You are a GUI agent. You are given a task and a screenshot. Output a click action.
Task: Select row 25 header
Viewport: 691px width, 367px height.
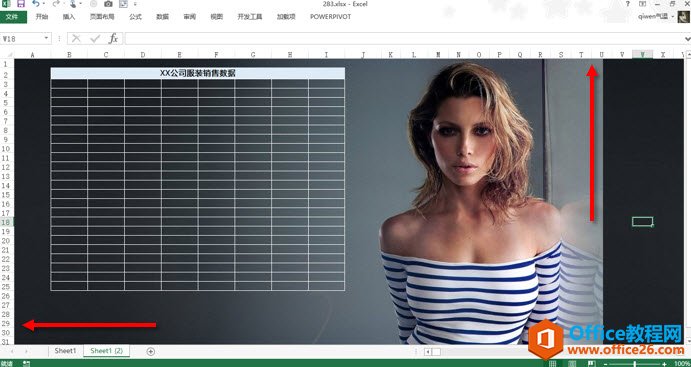point(7,286)
